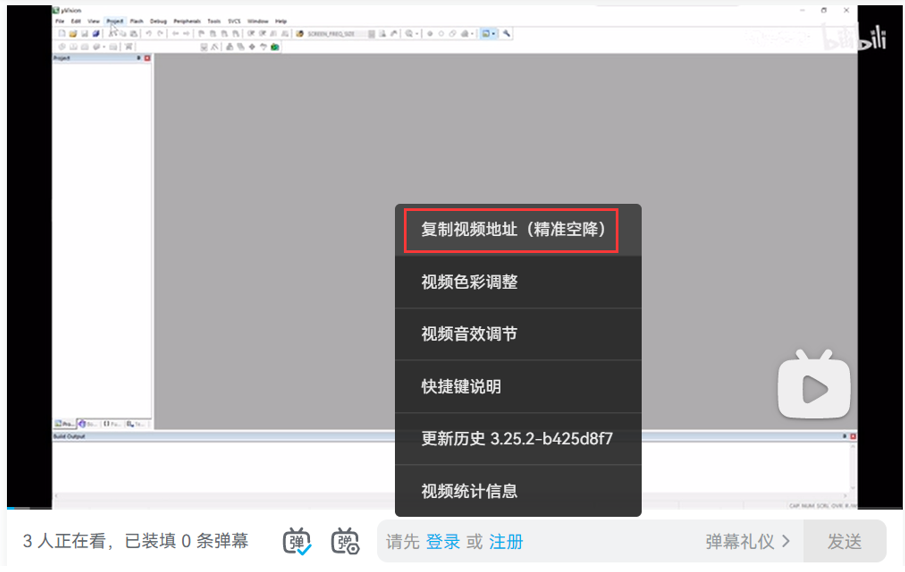
Task: Choose 视频音效调节 in the context menu
Action: pos(470,334)
